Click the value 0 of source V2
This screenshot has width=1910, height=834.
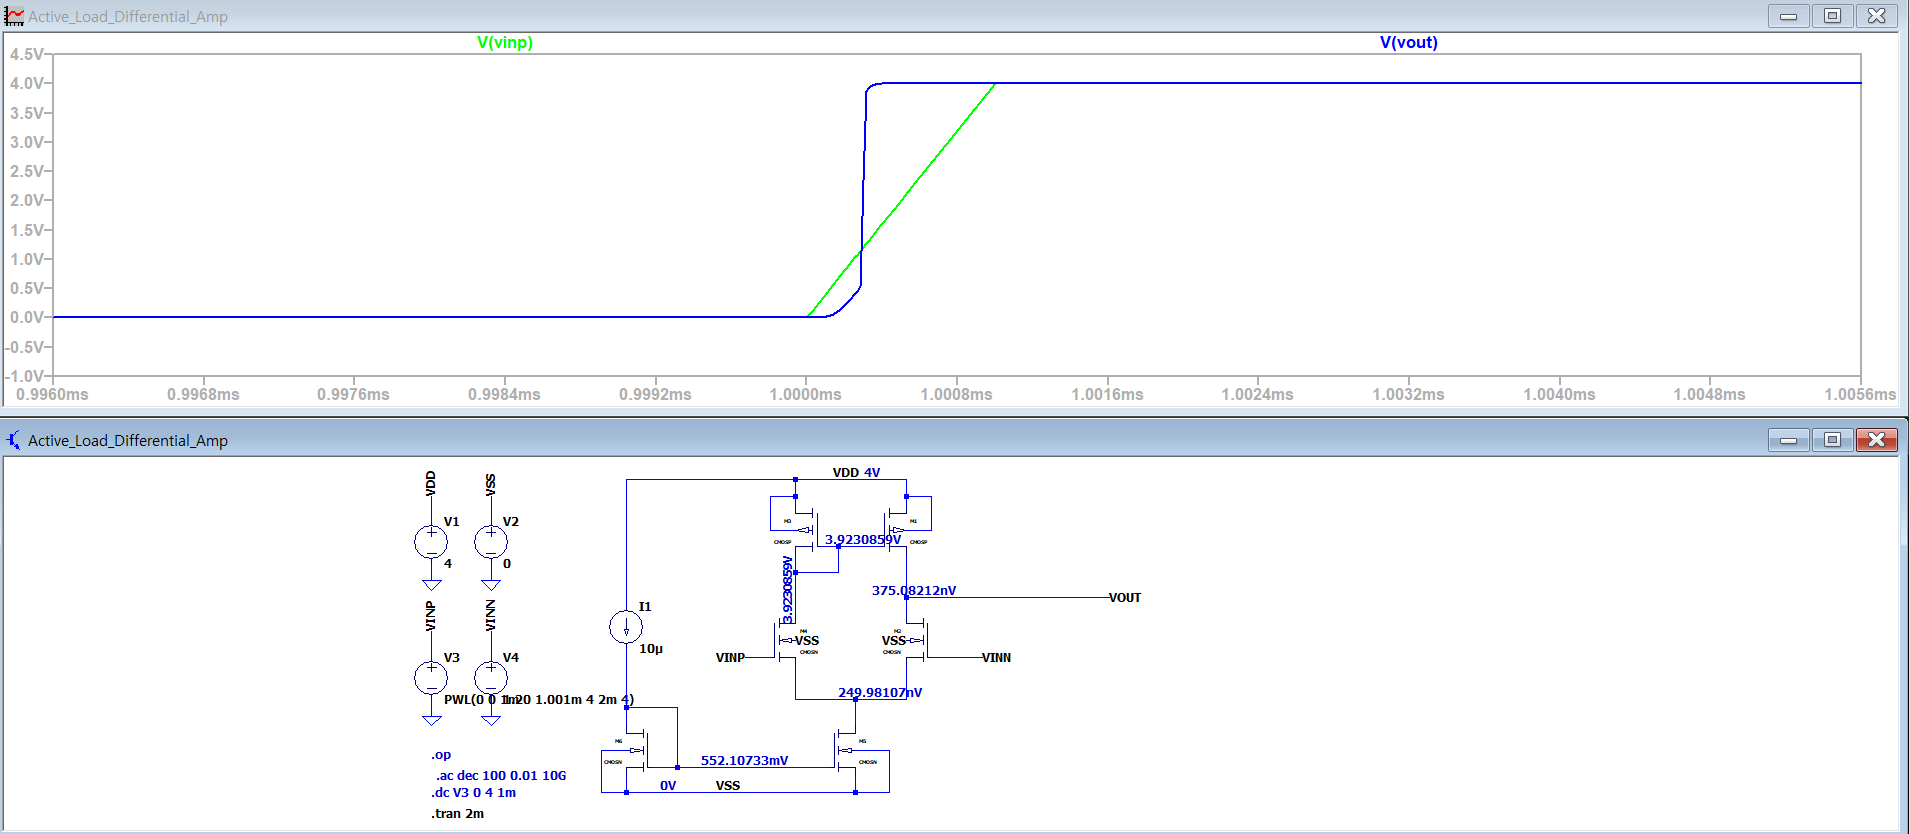click(x=507, y=563)
